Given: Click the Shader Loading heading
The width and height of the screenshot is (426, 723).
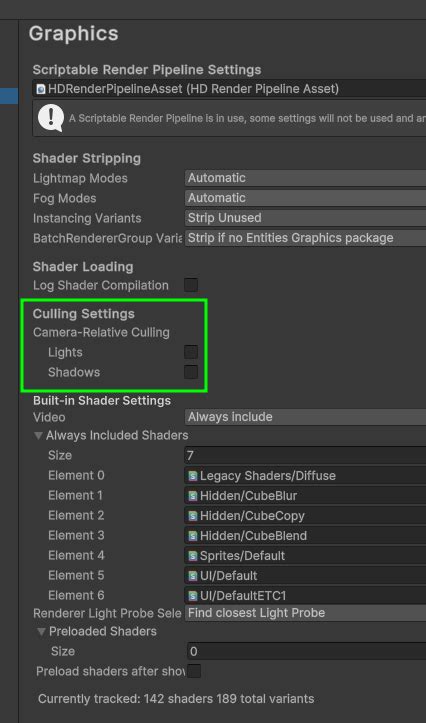Looking at the screenshot, I should click(x=83, y=267).
